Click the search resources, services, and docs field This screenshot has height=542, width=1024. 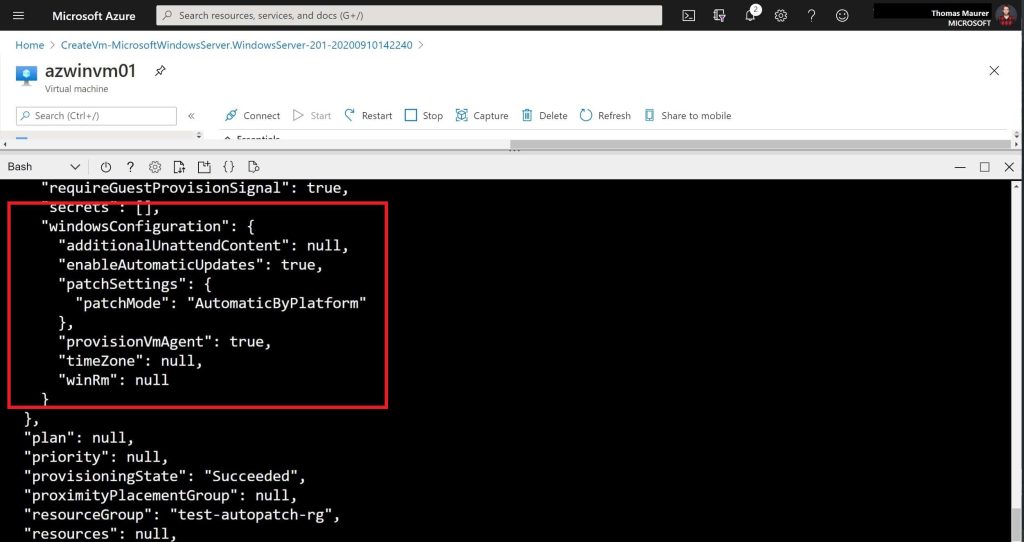click(x=409, y=15)
